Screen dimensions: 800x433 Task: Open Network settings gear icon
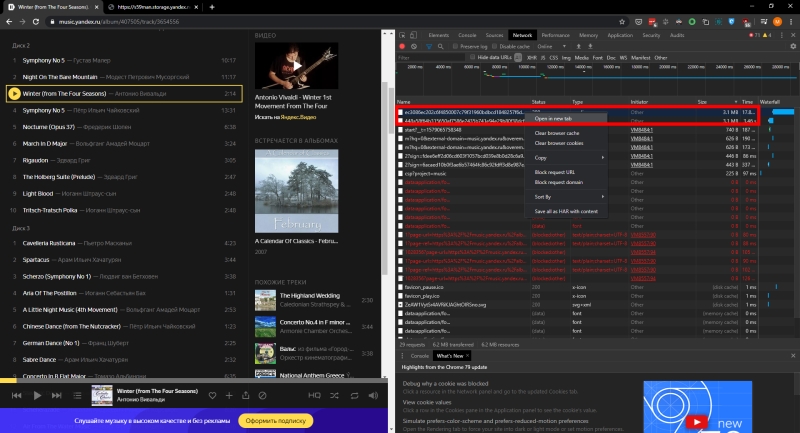click(793, 46)
